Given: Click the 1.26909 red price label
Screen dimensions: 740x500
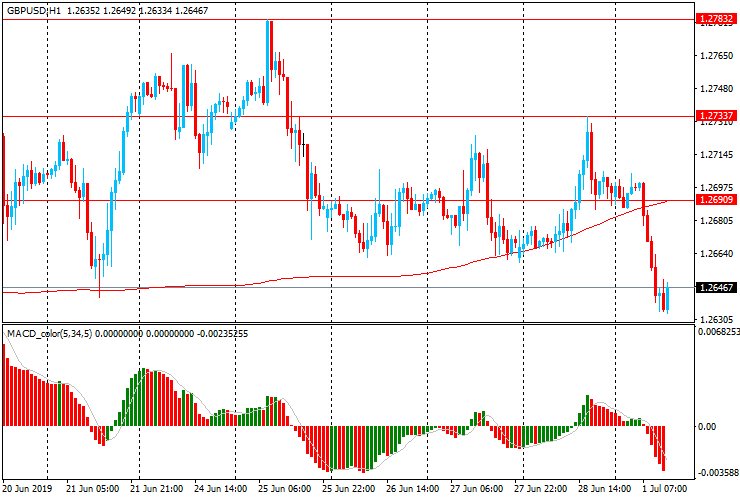Looking at the screenshot, I should 716,200.
